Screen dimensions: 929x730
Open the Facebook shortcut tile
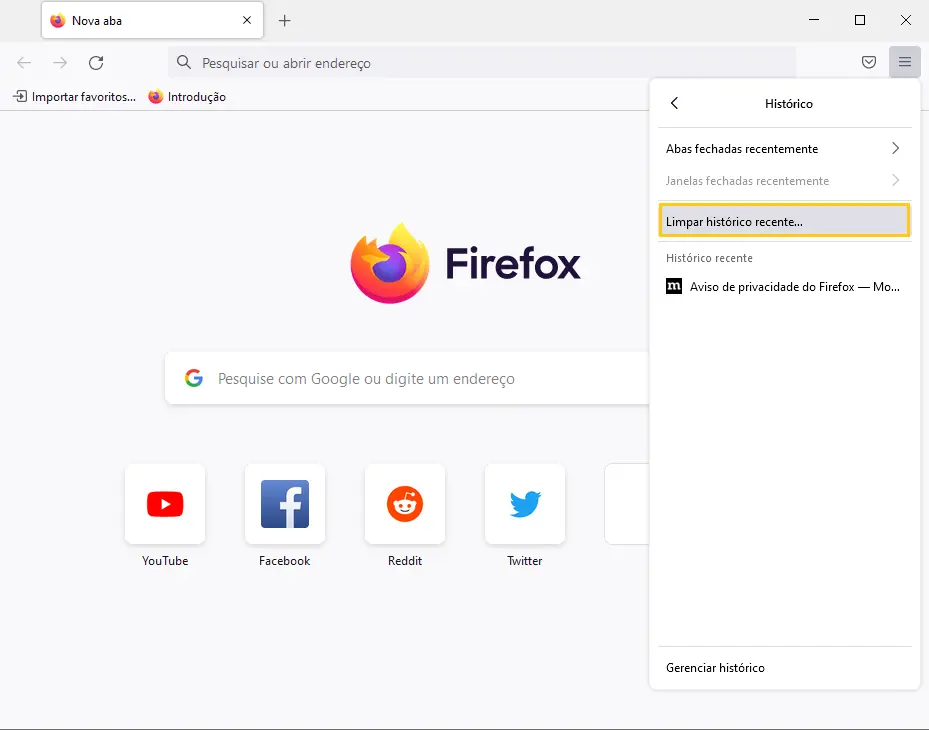285,504
